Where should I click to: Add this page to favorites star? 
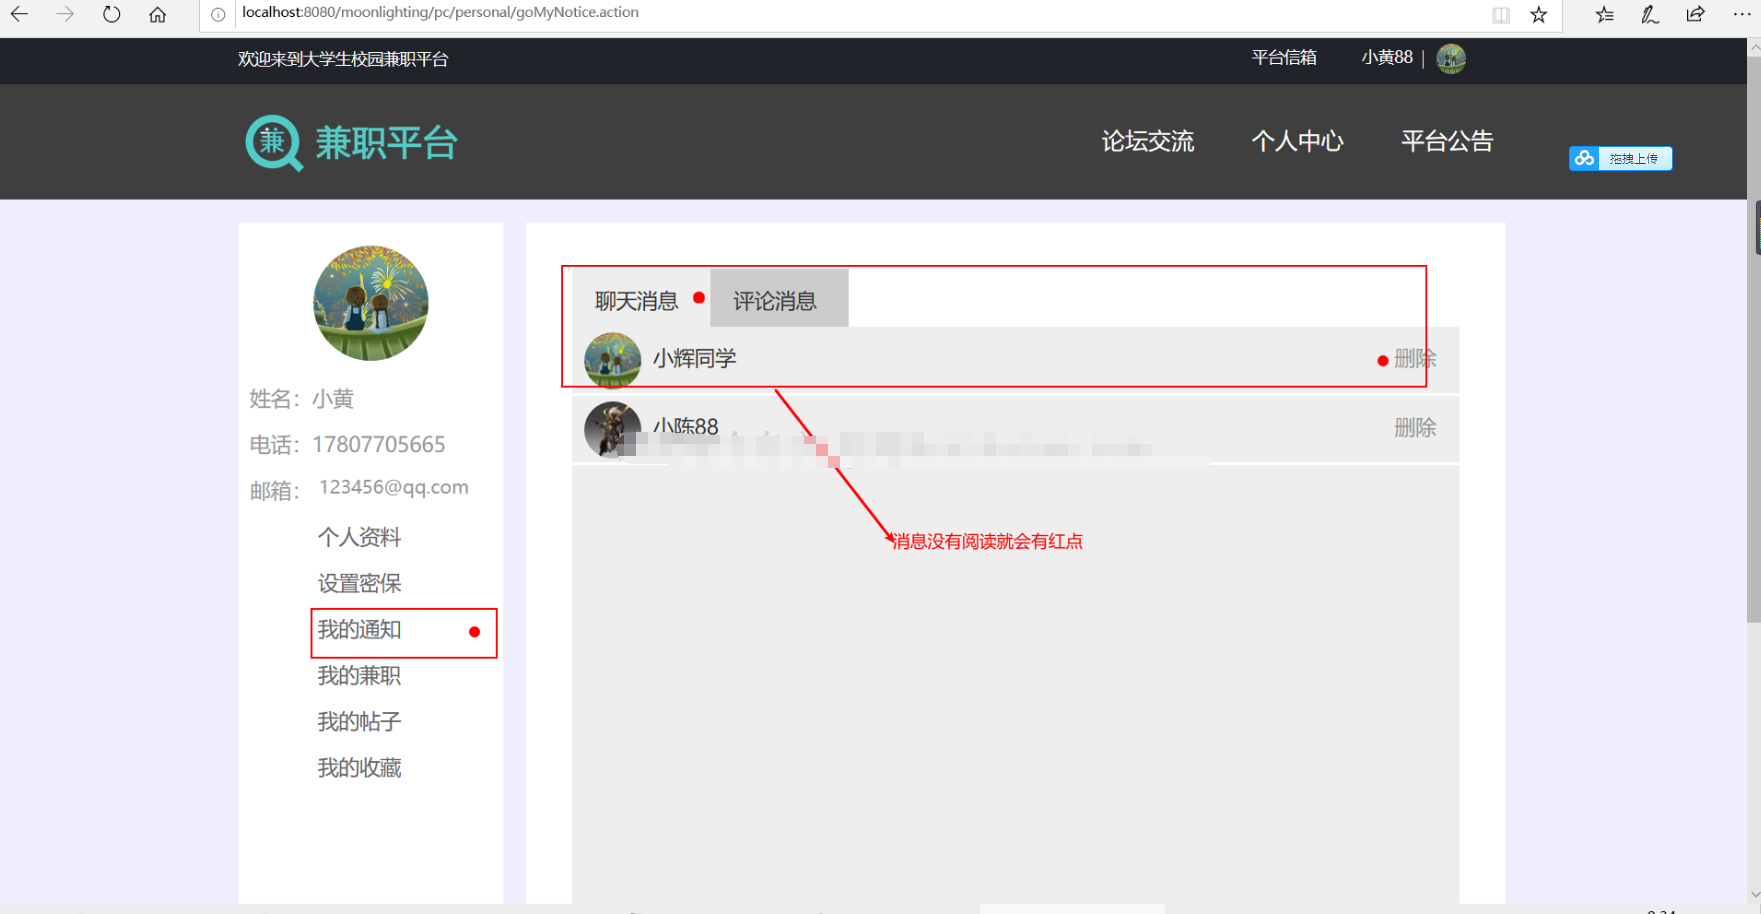(1539, 14)
